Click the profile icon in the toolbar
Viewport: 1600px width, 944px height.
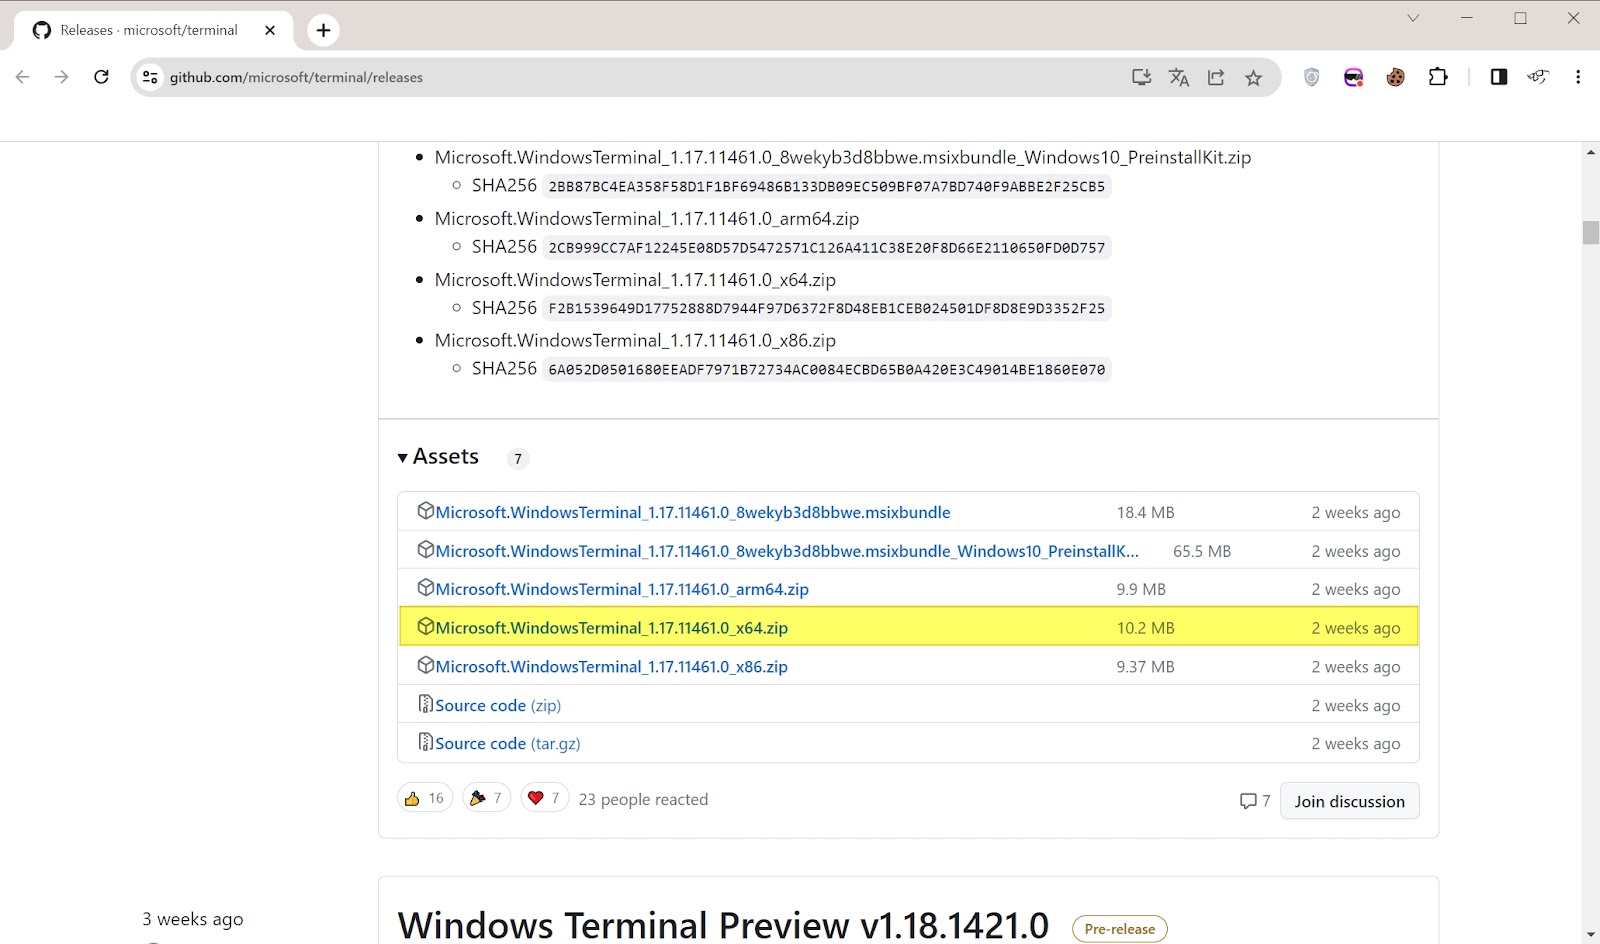coord(1538,77)
